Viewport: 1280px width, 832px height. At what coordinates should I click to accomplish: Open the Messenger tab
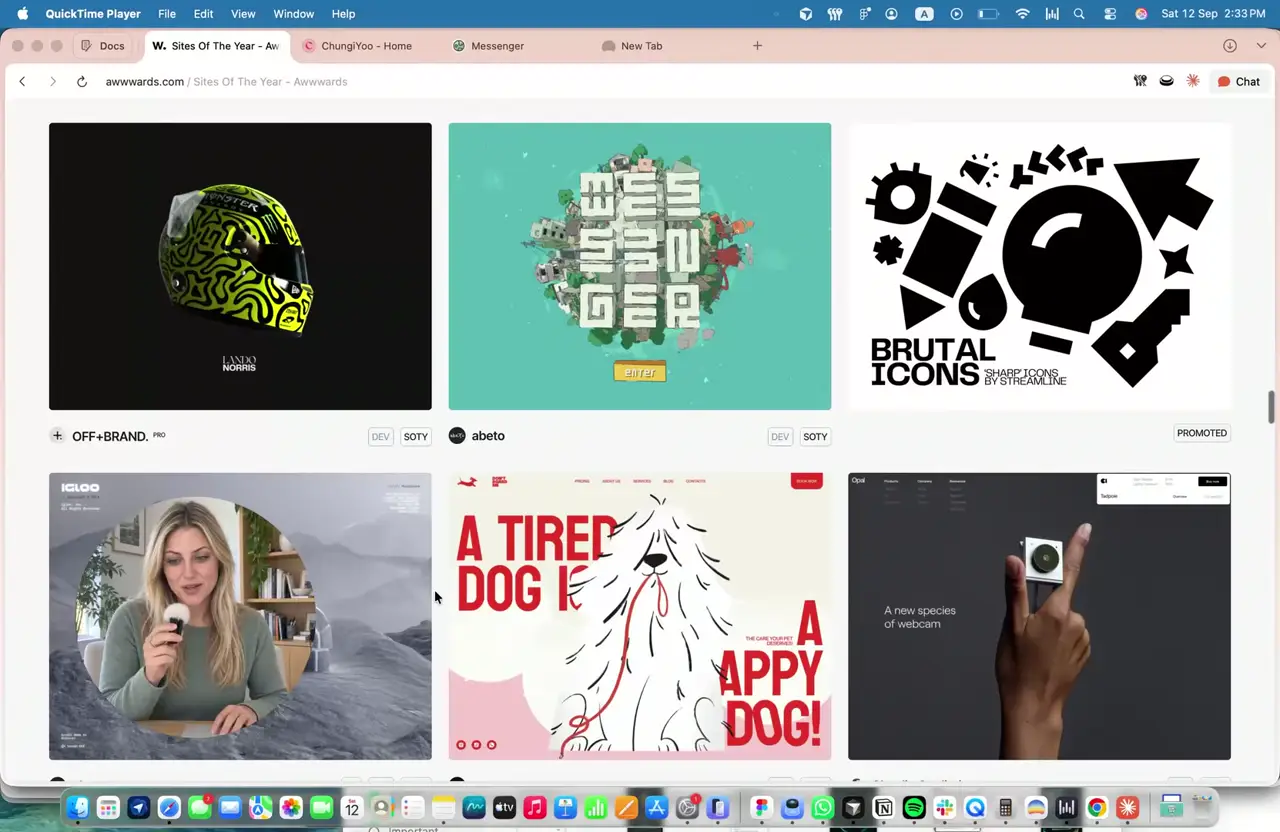(x=497, y=46)
